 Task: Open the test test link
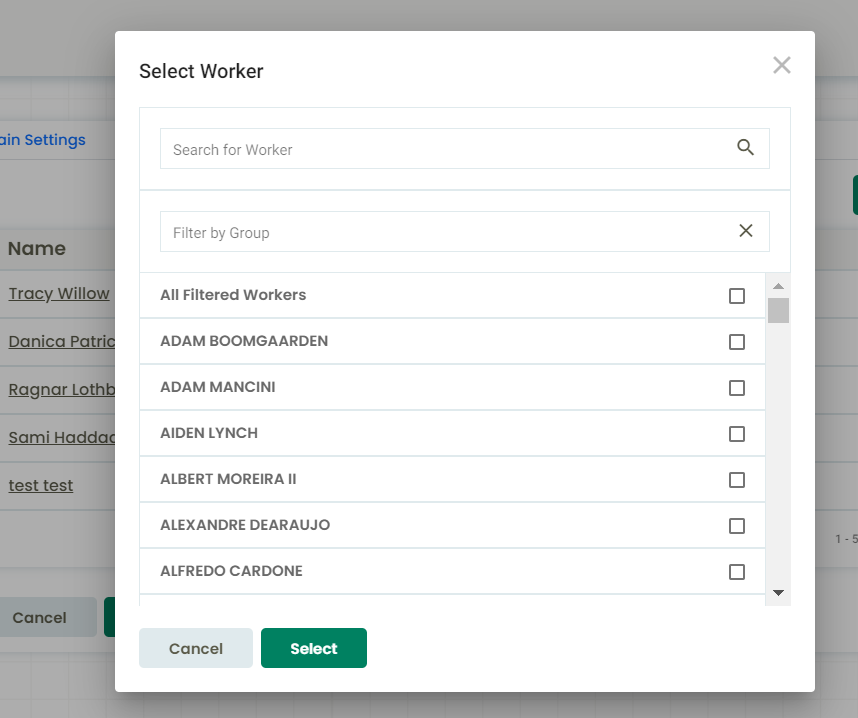pyautogui.click(x=40, y=485)
